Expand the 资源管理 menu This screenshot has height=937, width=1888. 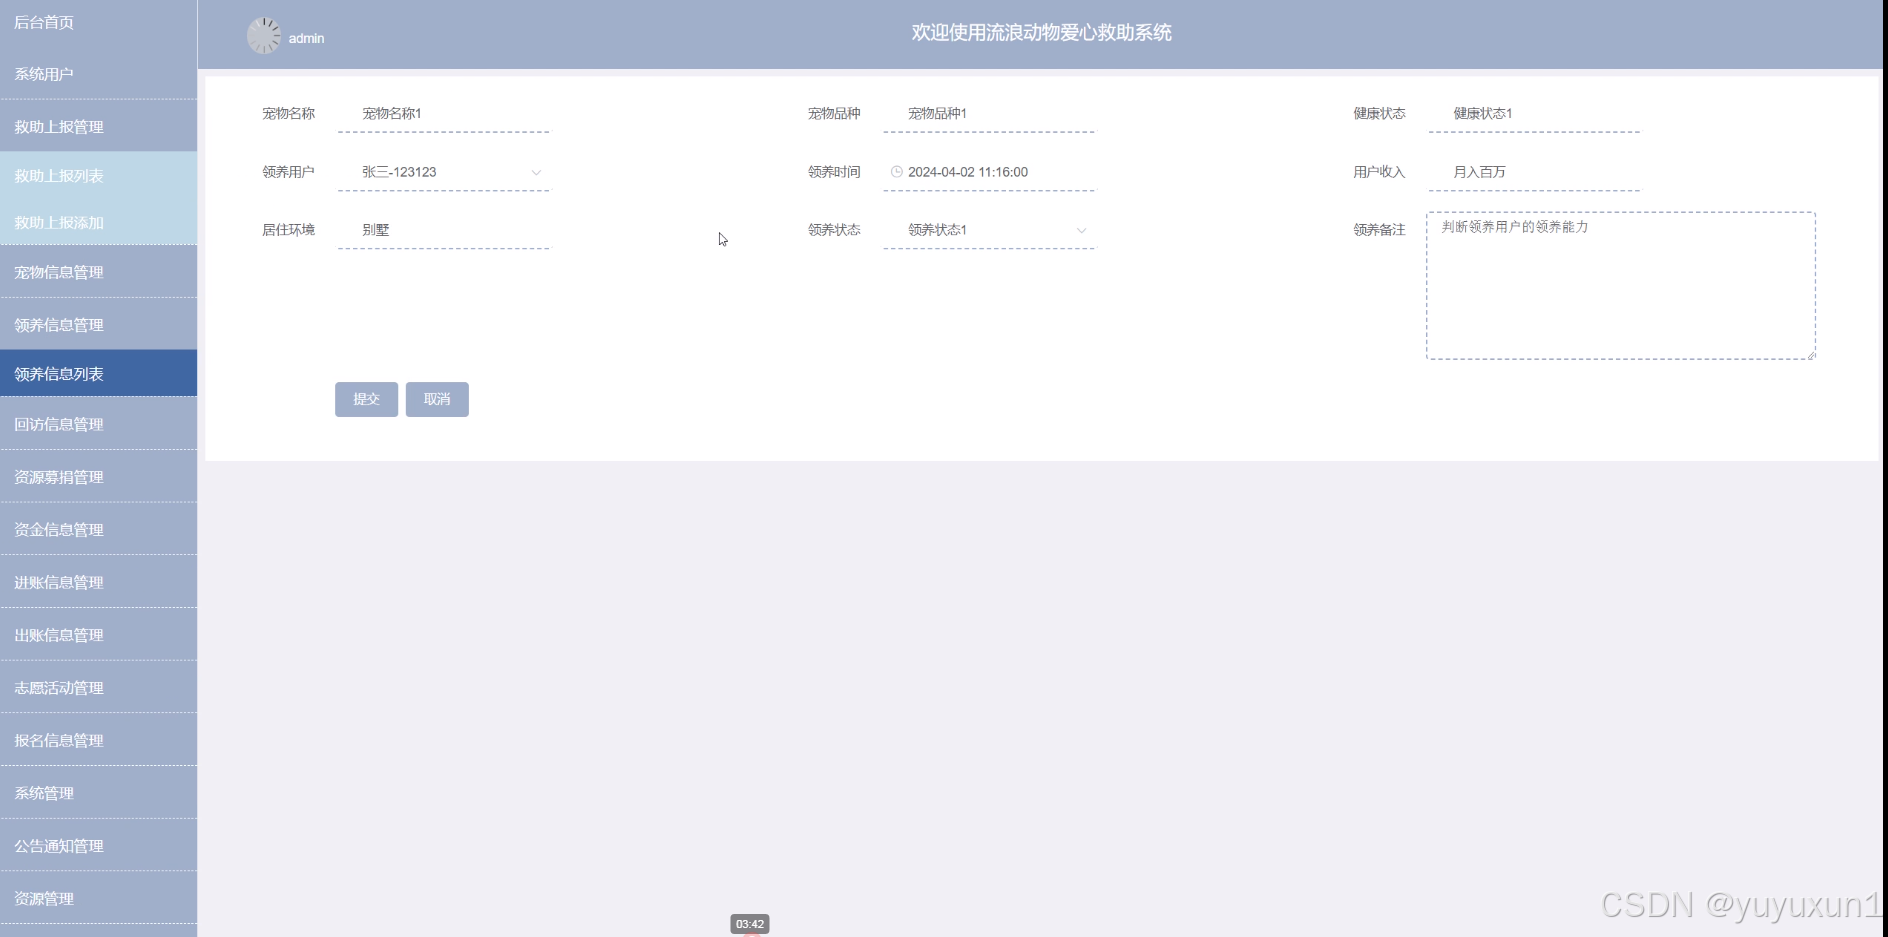(98, 899)
